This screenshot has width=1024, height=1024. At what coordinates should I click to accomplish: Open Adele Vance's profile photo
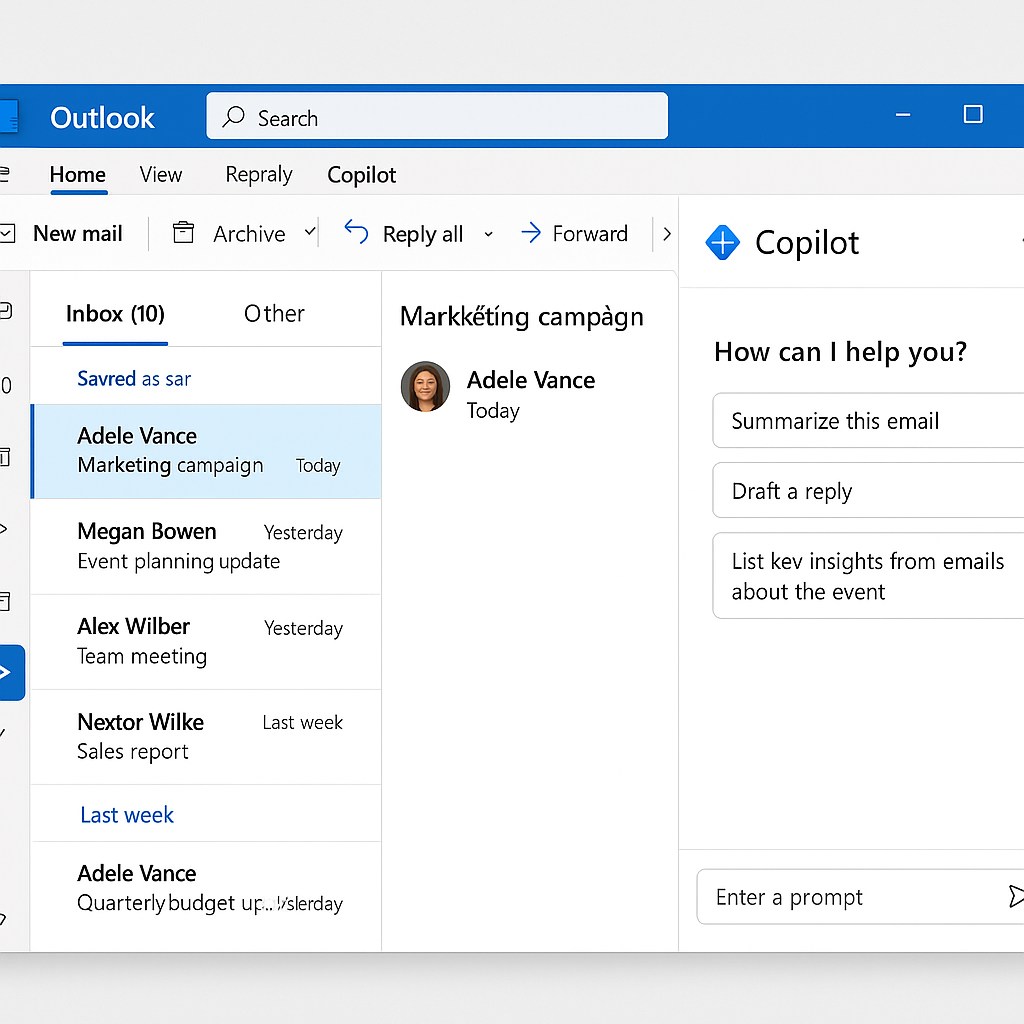425,387
